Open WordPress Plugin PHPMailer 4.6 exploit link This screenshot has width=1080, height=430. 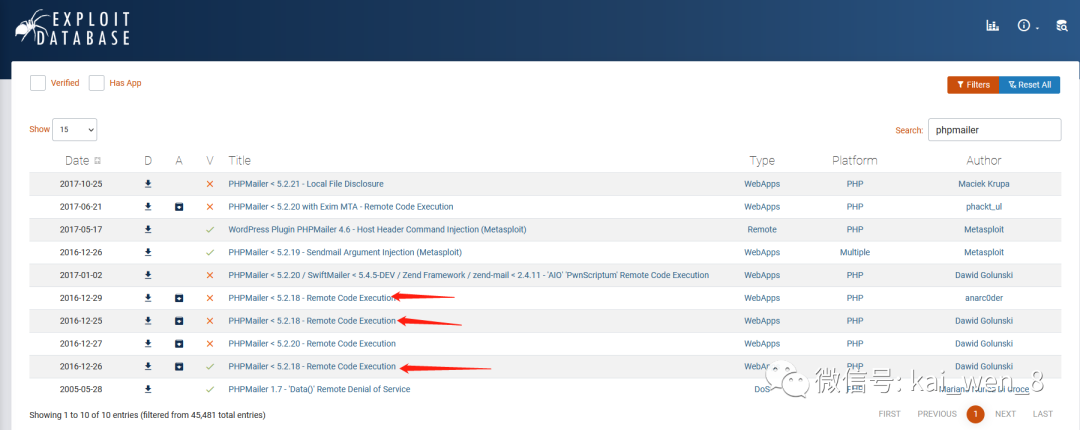coord(377,229)
